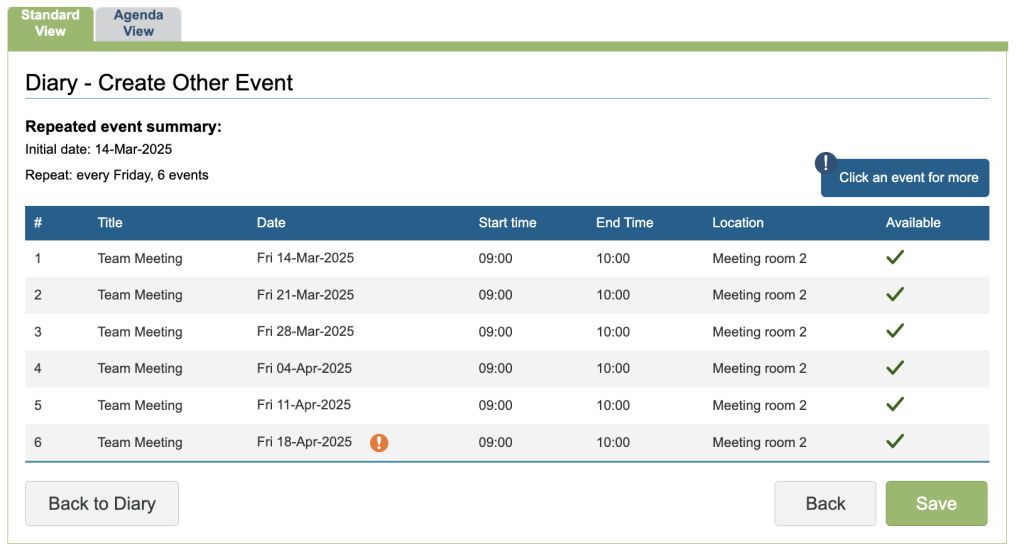Open the Team Meeting event on 14-Mar-2025
Viewport: 1024px width, 560px height.
pyautogui.click(x=140, y=259)
